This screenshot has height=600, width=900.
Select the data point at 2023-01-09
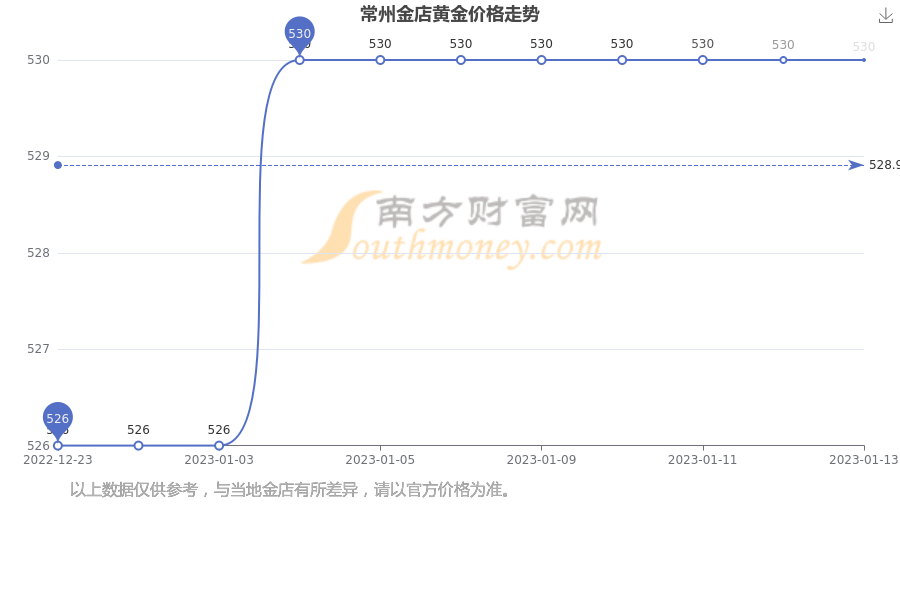(x=541, y=60)
